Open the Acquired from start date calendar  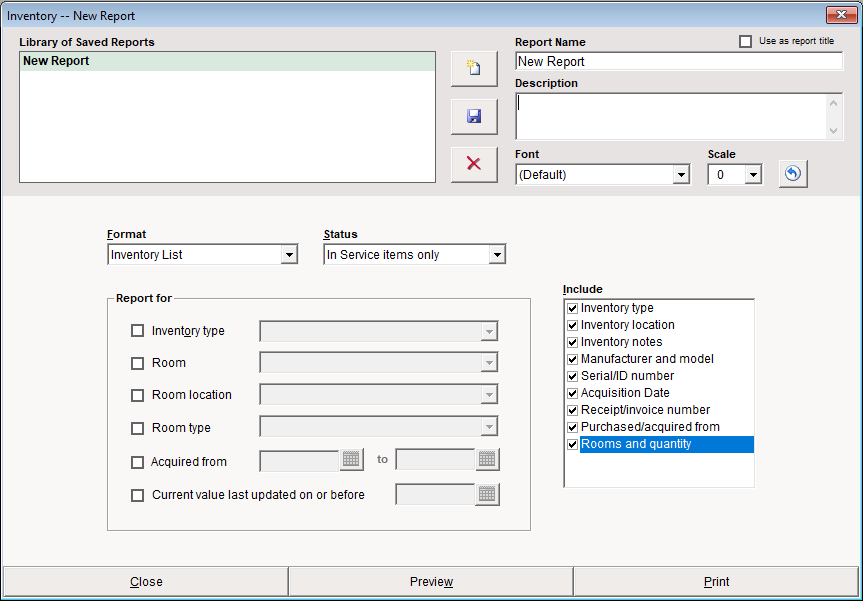(x=351, y=460)
